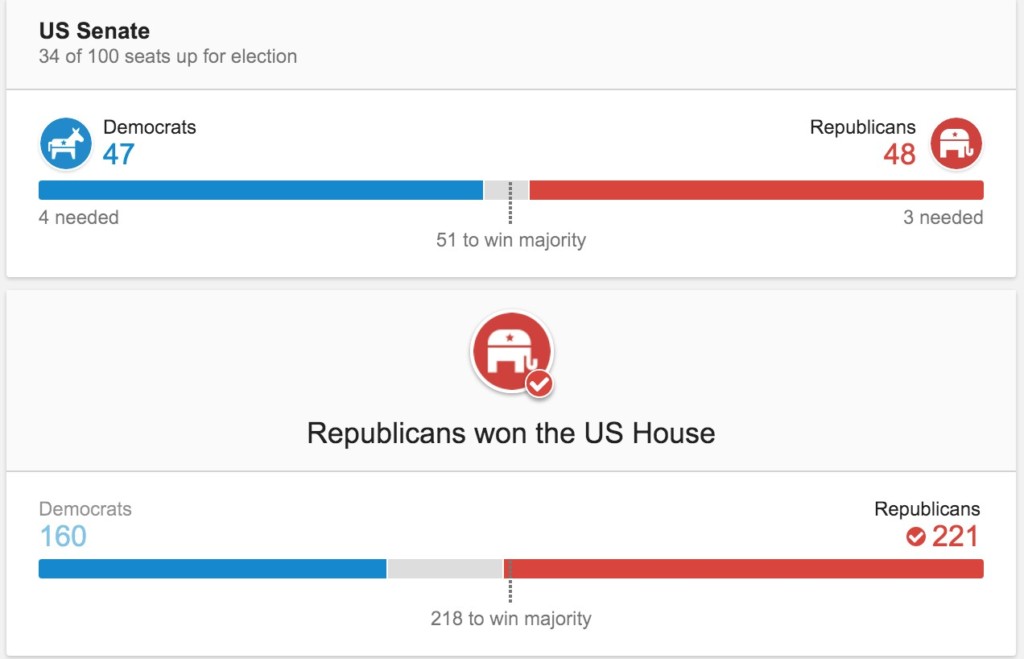Click the US Senate heading
1024x659 pixels.
[94, 31]
